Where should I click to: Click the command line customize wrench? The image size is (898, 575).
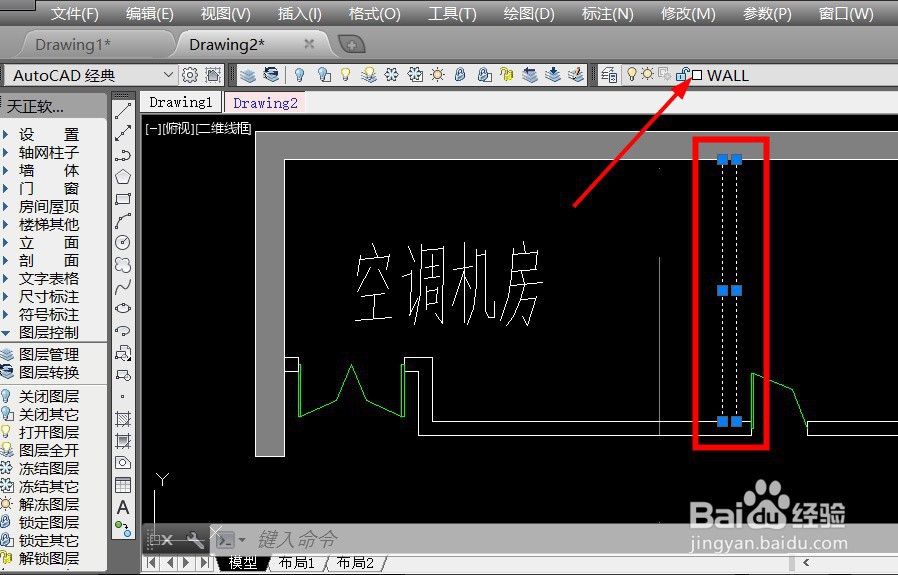(x=195, y=539)
